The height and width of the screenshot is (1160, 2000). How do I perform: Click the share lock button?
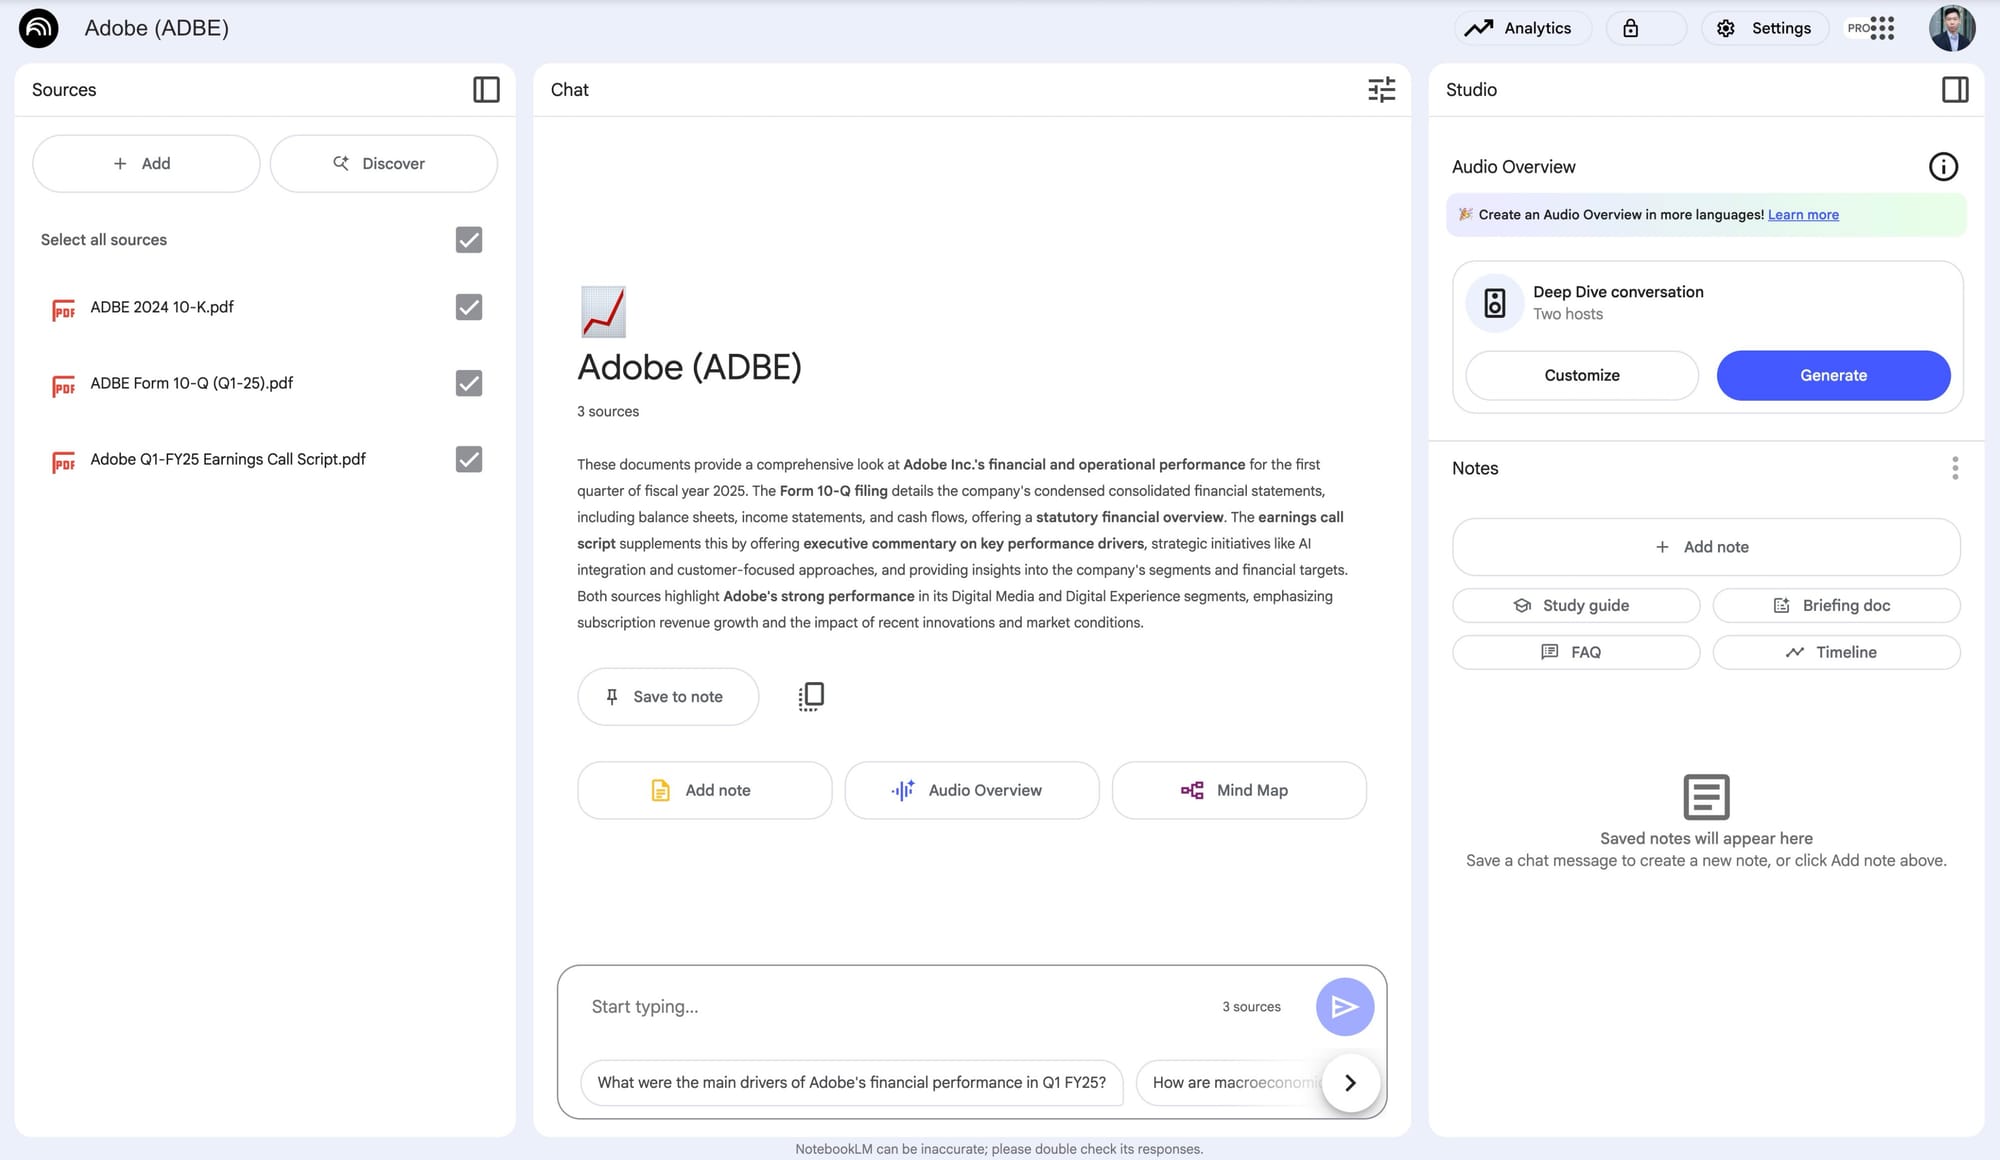click(x=1646, y=28)
